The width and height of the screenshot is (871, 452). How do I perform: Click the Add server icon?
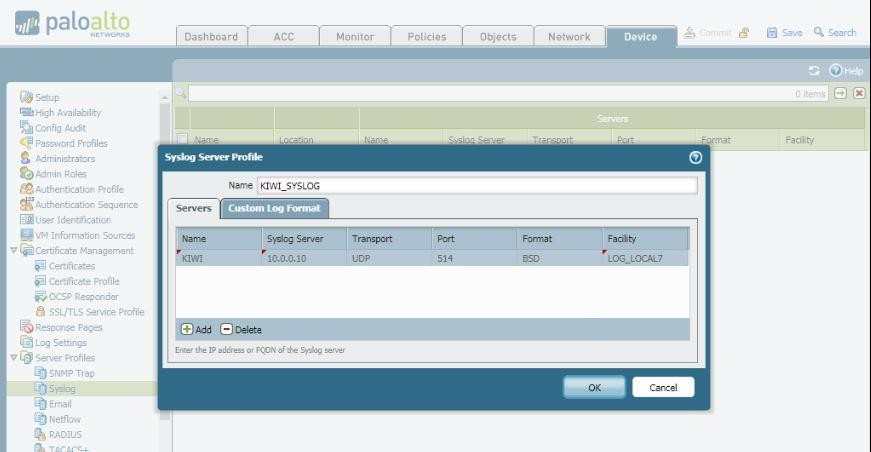tap(187, 329)
